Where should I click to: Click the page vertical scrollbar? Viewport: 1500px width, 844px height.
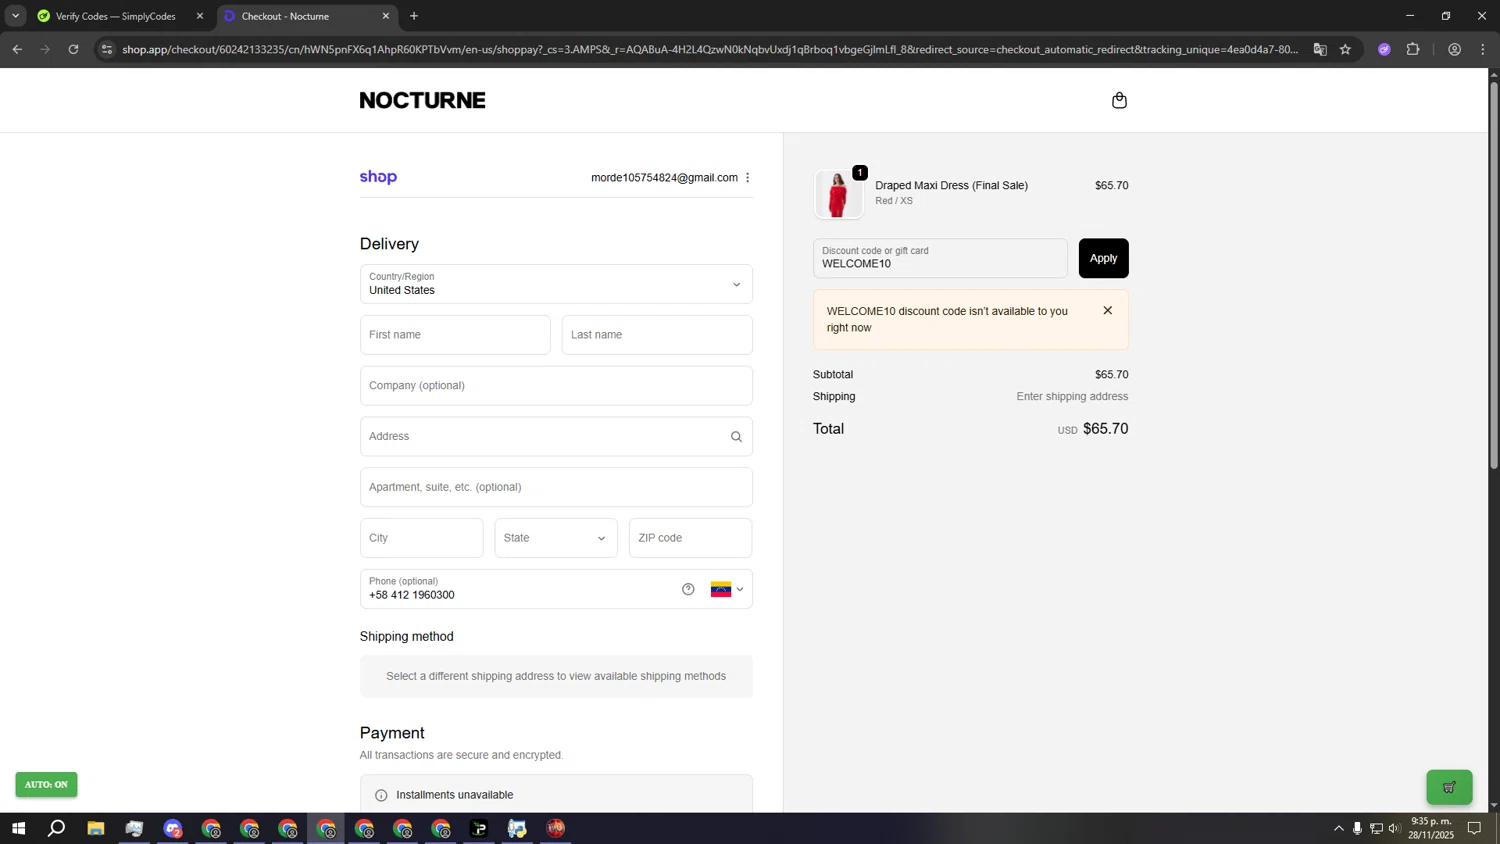pyautogui.click(x=1494, y=275)
